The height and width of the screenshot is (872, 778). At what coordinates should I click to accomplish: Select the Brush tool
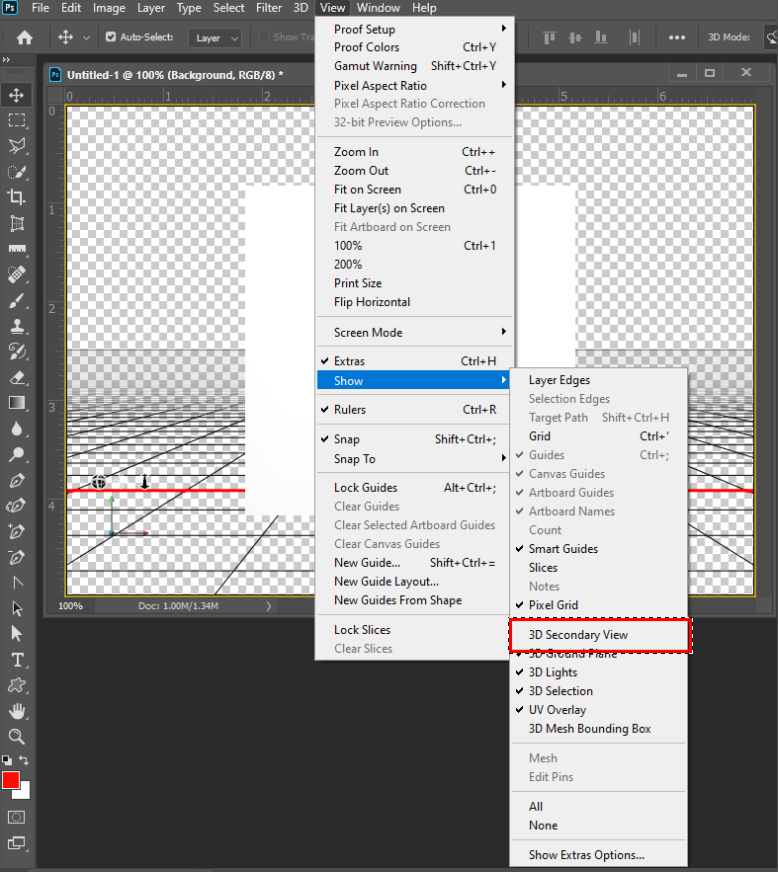tap(17, 301)
